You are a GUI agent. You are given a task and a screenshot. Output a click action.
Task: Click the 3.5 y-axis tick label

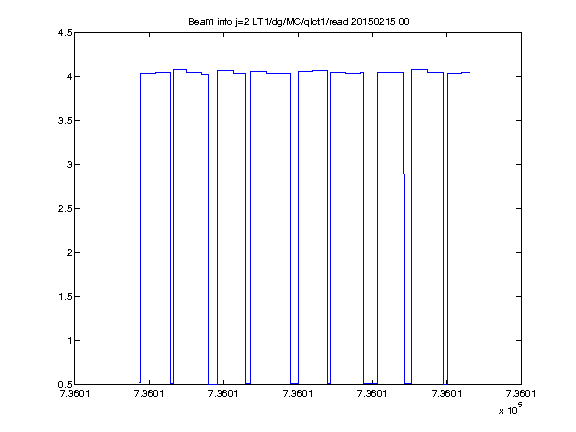[65, 121]
